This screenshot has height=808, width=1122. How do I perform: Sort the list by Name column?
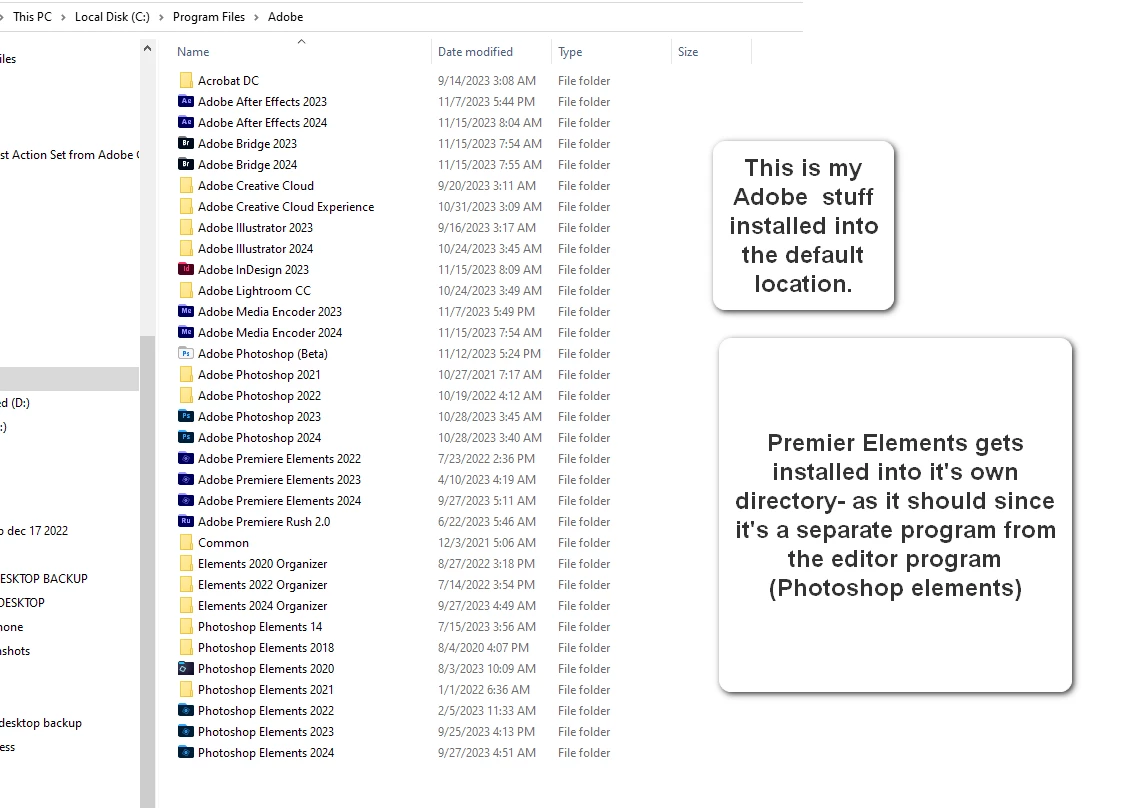click(x=193, y=52)
